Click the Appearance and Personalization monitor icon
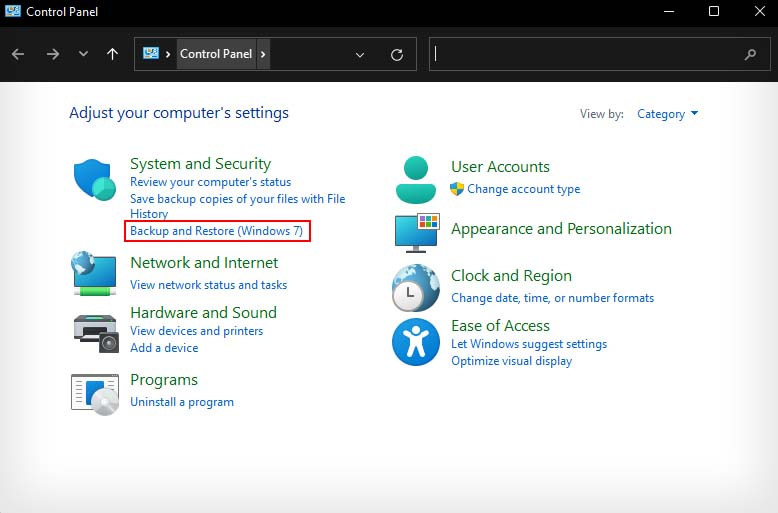This screenshot has height=513, width=778. tap(417, 233)
